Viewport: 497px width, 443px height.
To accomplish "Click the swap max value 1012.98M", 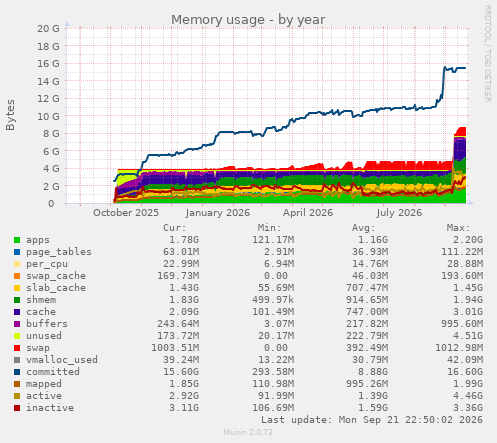I will pos(459,348).
